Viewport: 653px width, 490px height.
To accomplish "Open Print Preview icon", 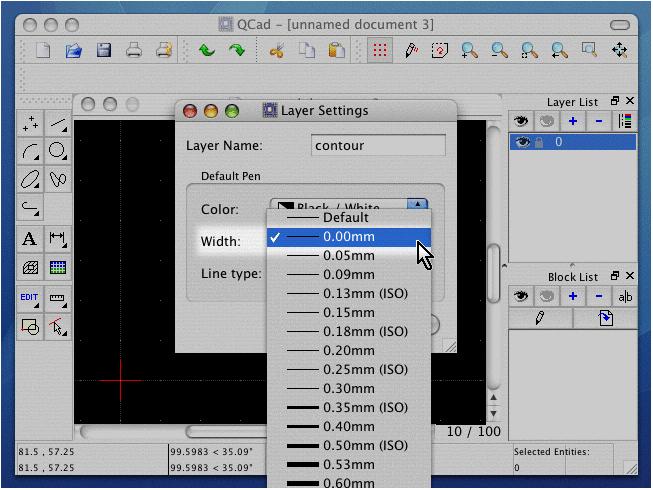I will point(164,50).
